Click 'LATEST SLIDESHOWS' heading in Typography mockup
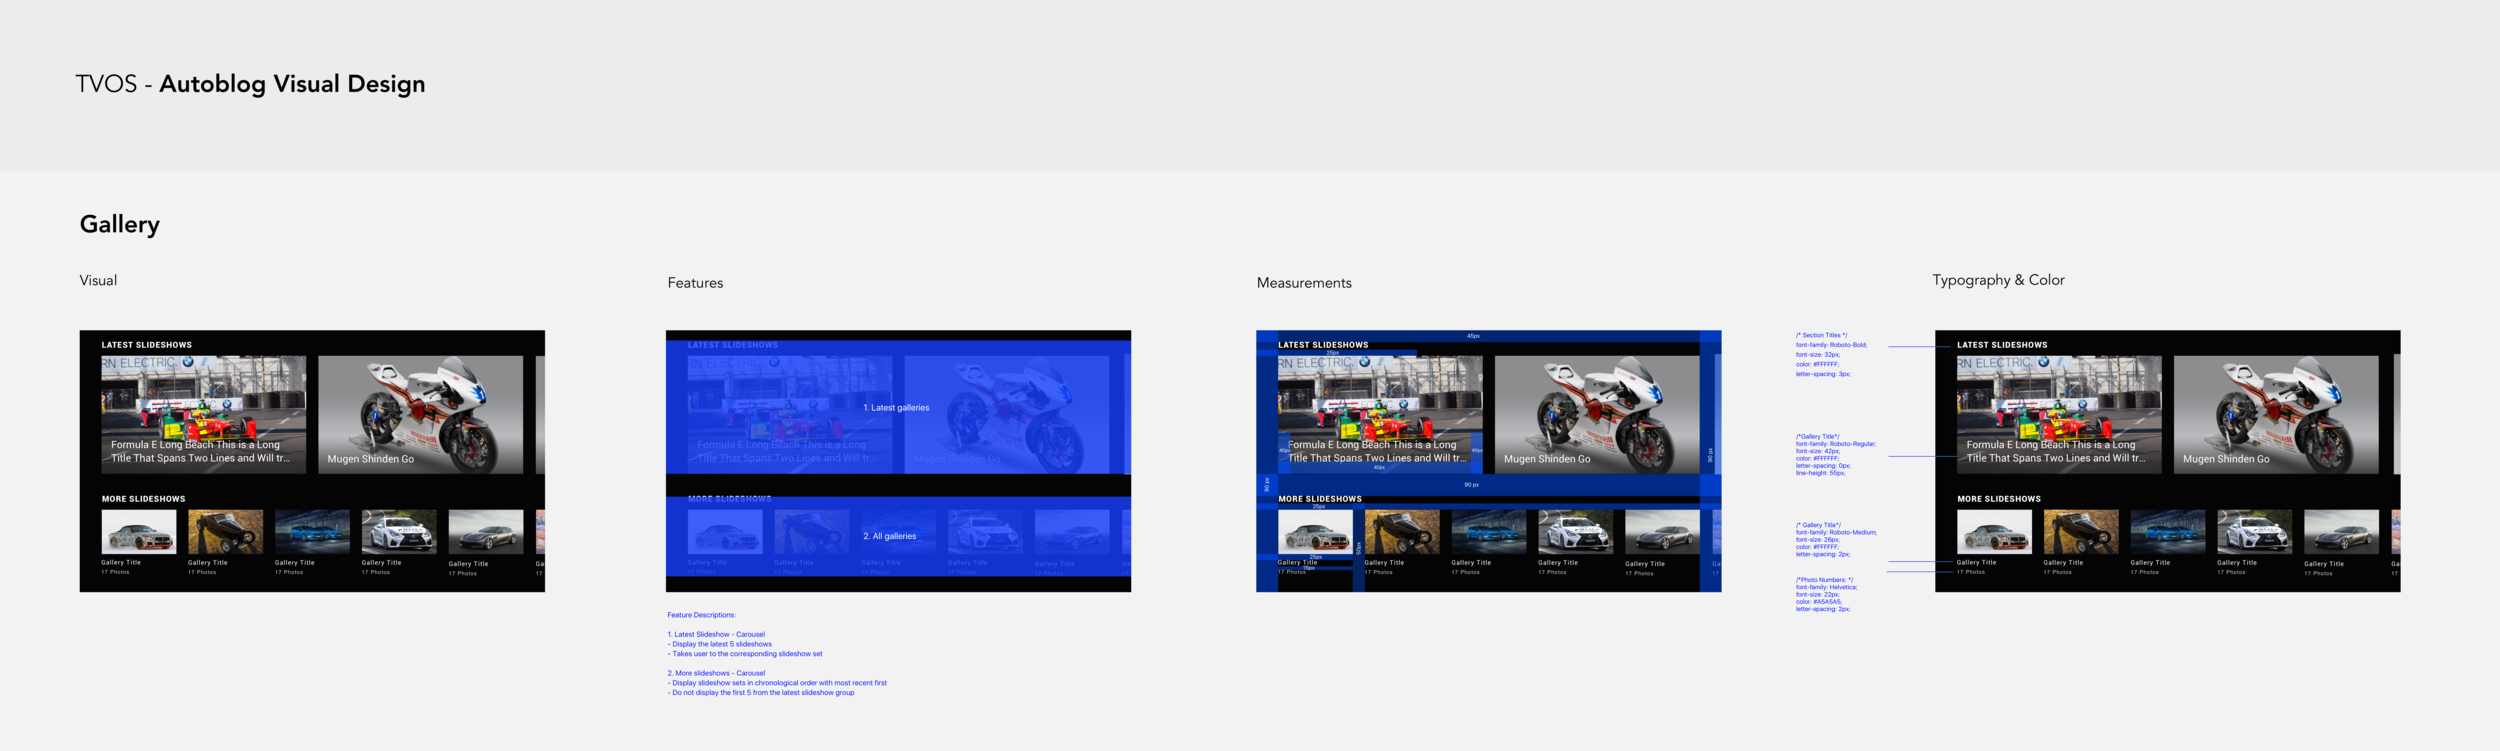 tap(2002, 345)
